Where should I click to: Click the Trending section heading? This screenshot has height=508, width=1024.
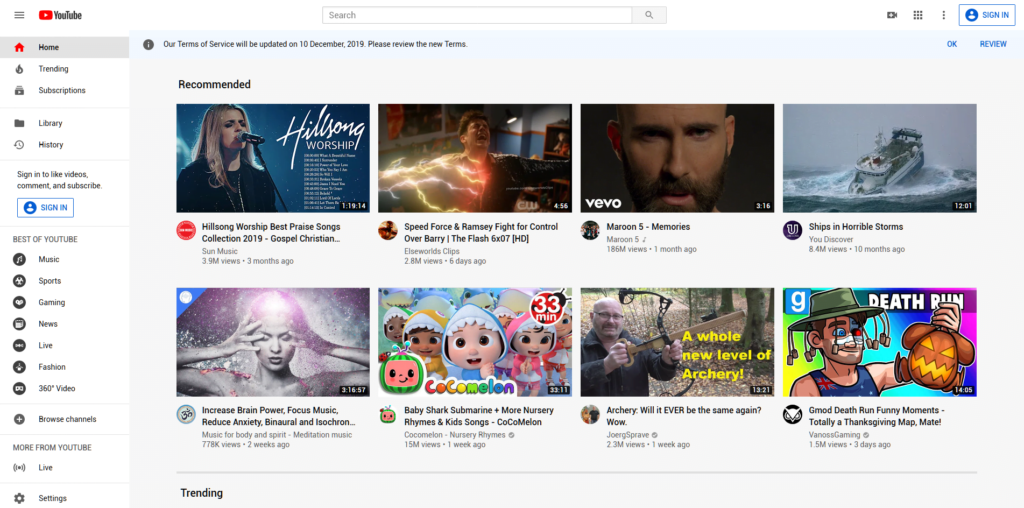coord(202,493)
